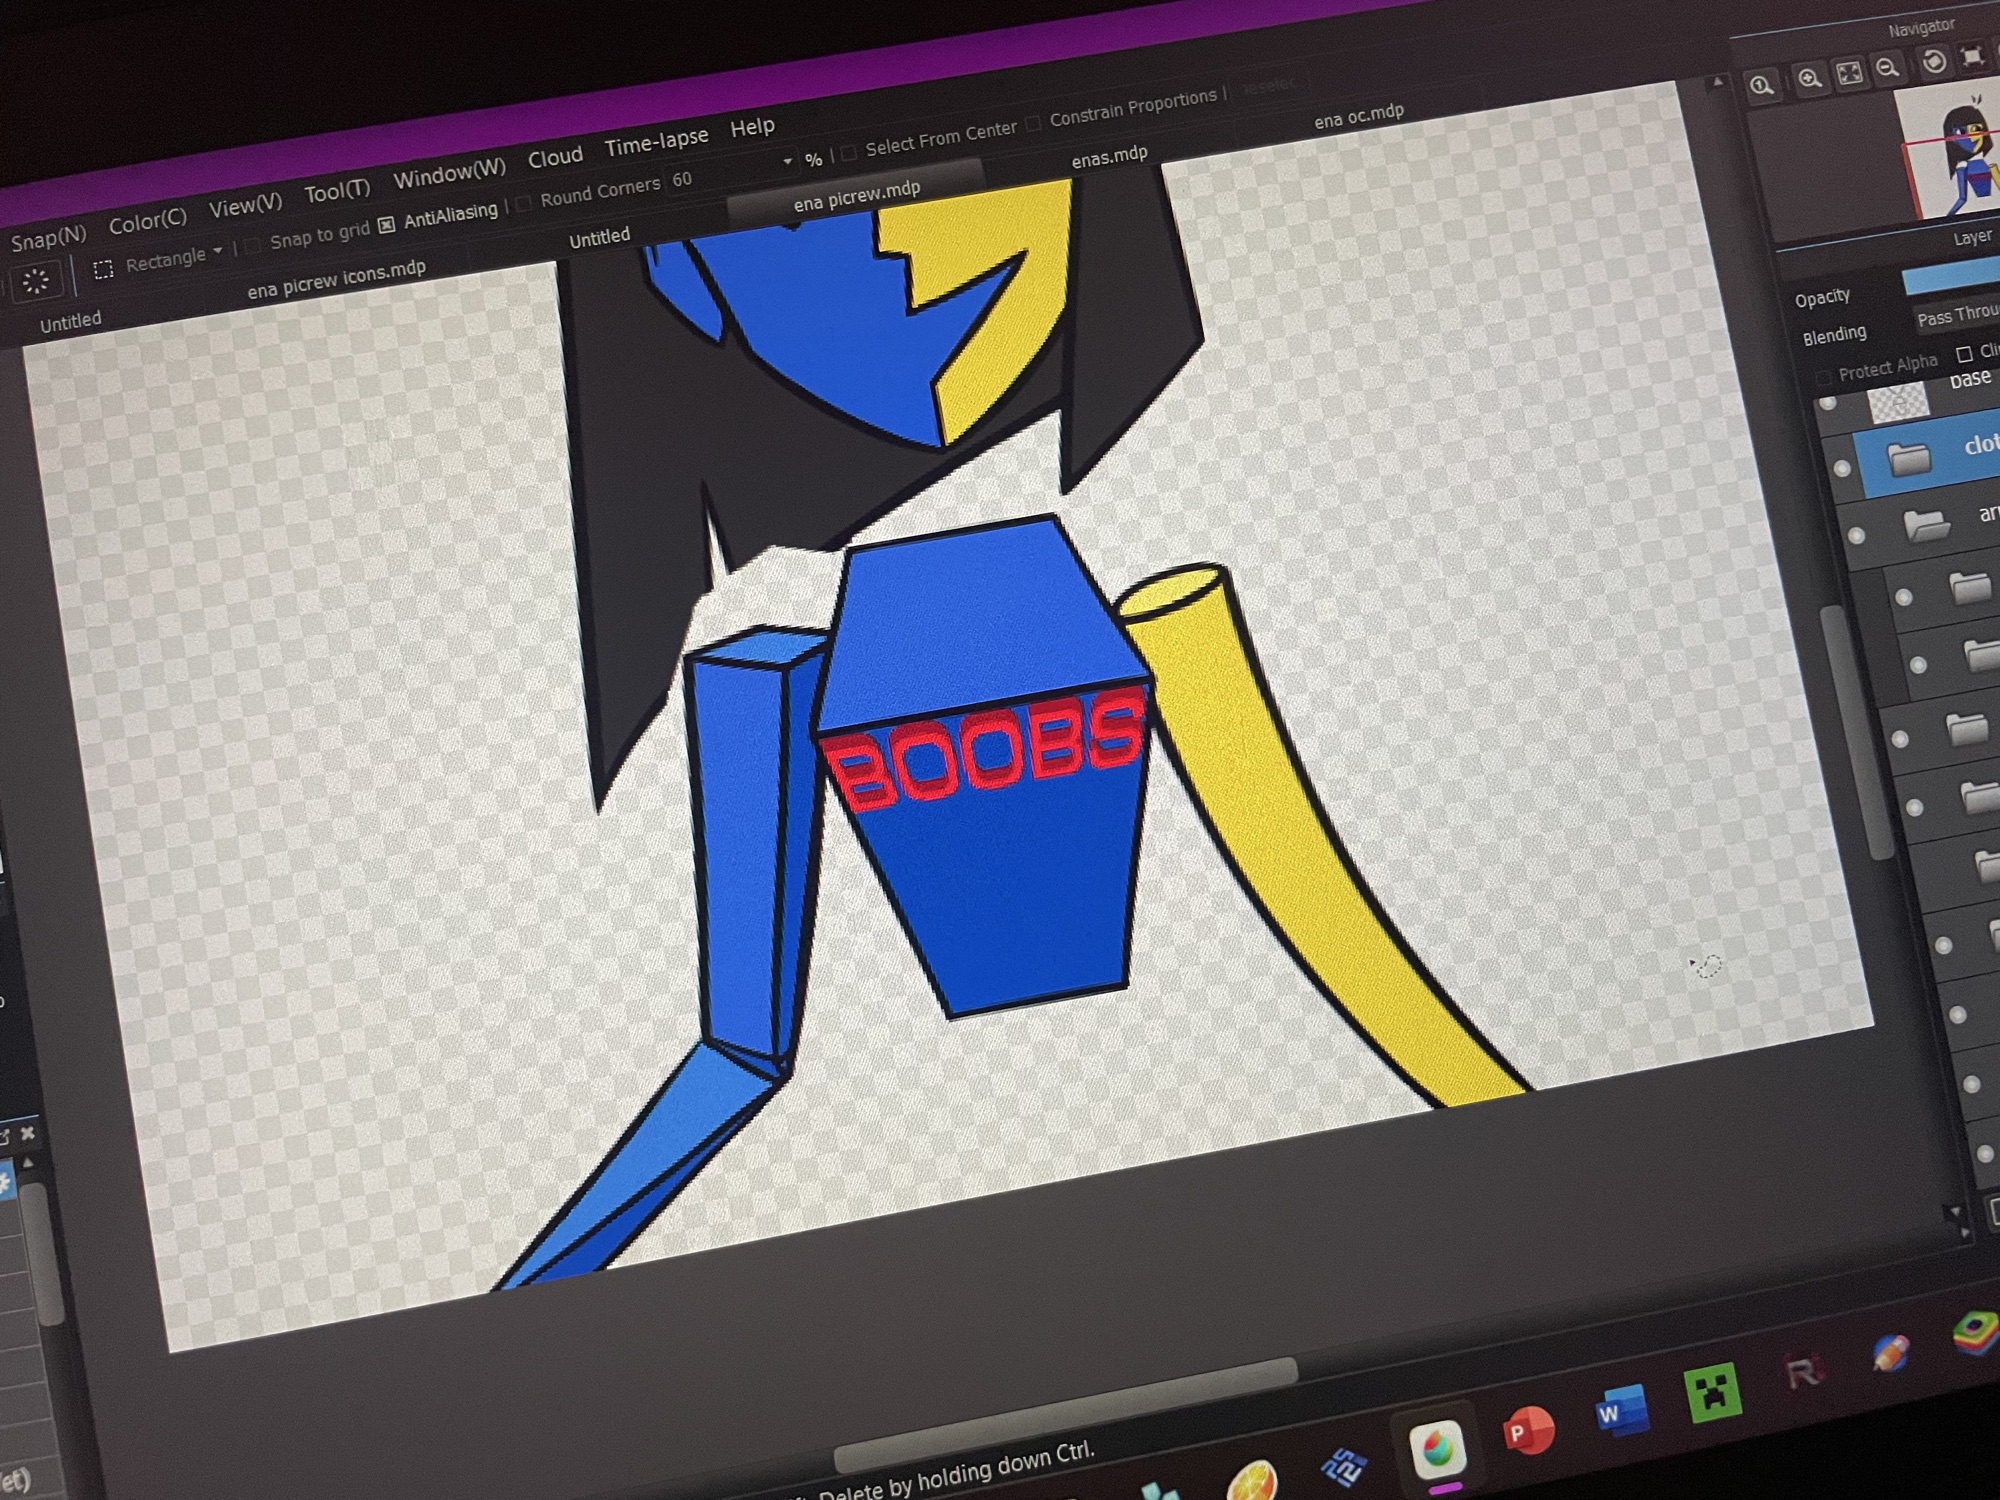
Task: Switch to the ena oc.mdp tab
Action: click(x=1358, y=116)
